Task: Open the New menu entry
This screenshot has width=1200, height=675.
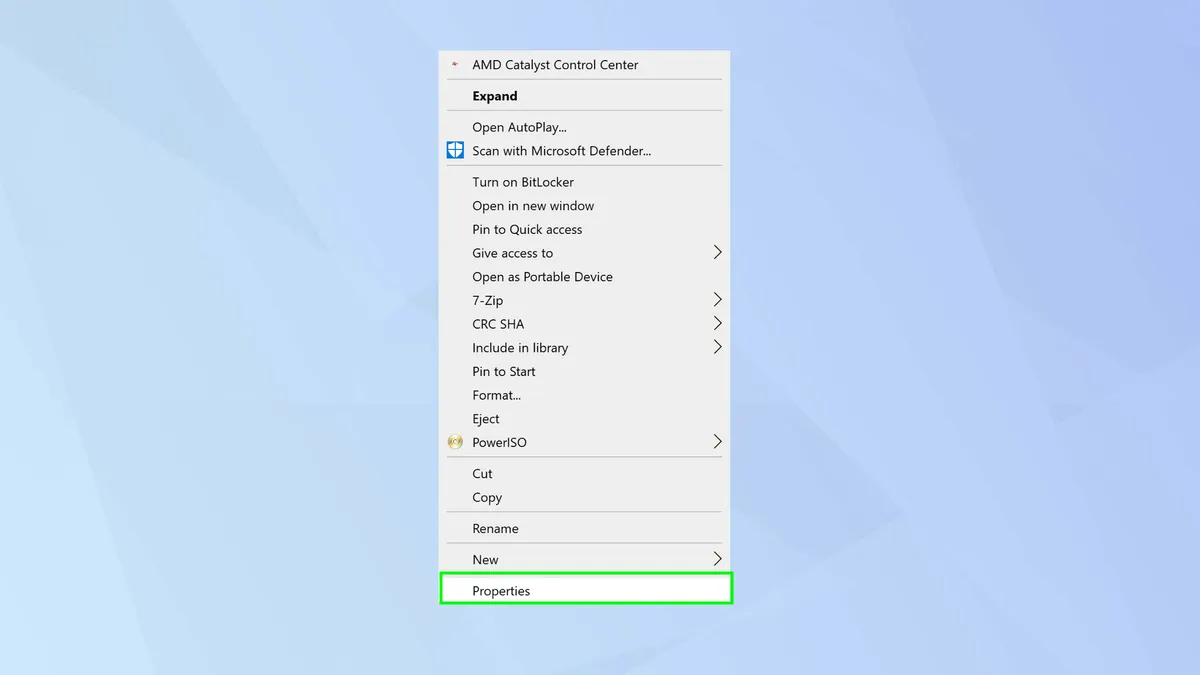Action: pos(585,560)
